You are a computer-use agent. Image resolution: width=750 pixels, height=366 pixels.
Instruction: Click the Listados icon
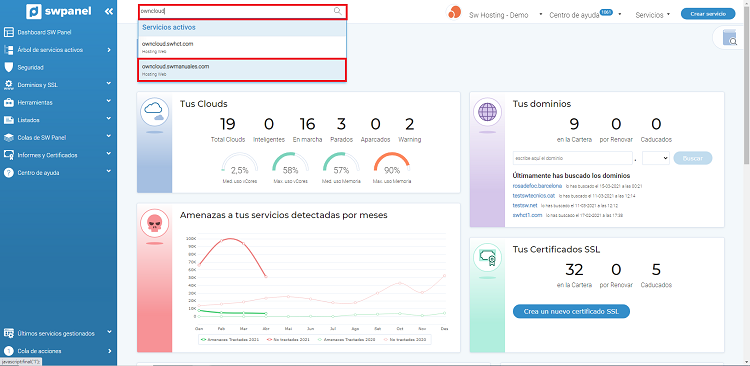(8, 120)
